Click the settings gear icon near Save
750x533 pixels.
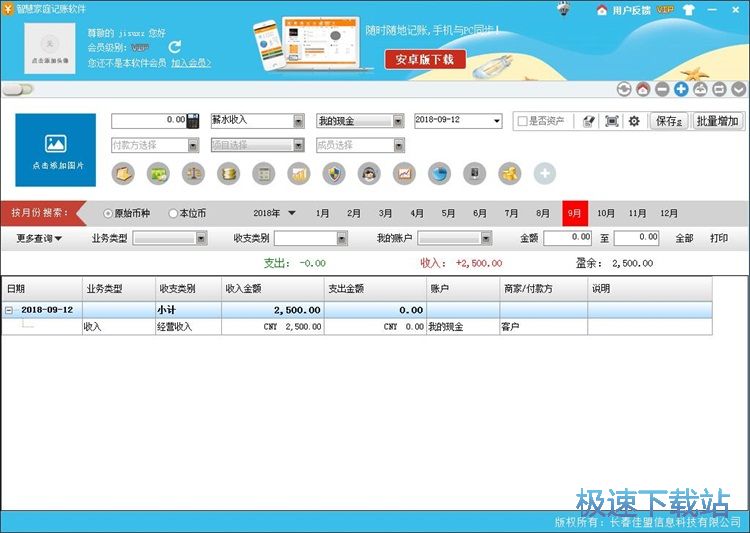[633, 121]
